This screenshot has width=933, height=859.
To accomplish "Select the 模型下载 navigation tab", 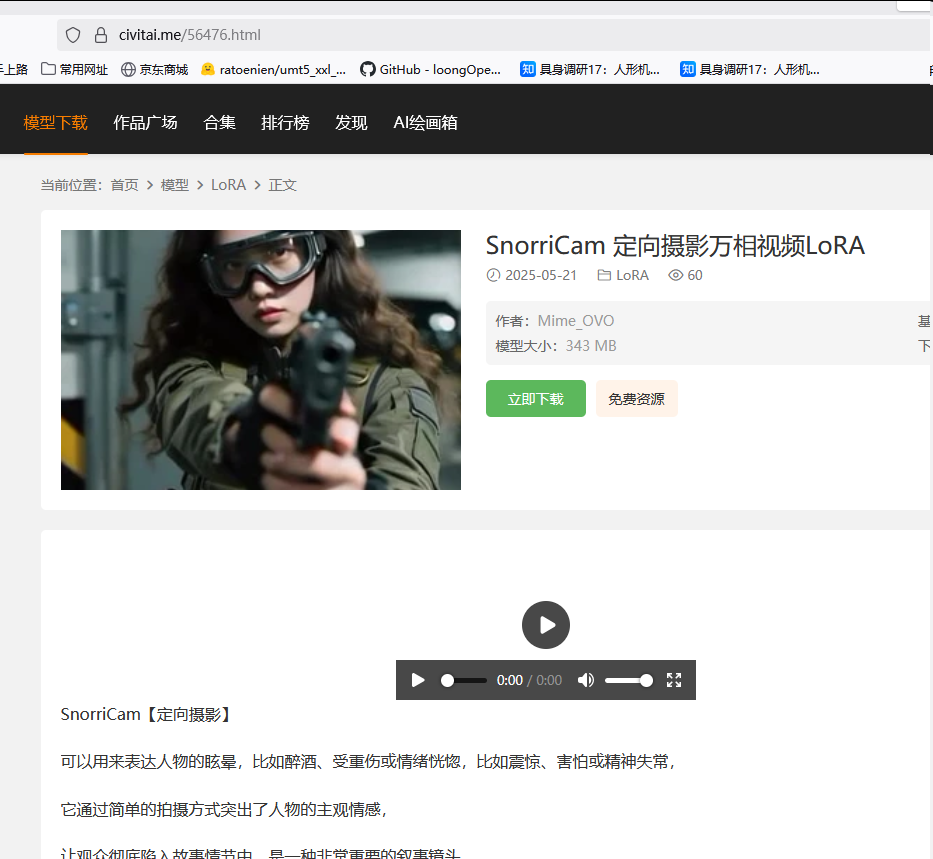I will [x=56, y=123].
